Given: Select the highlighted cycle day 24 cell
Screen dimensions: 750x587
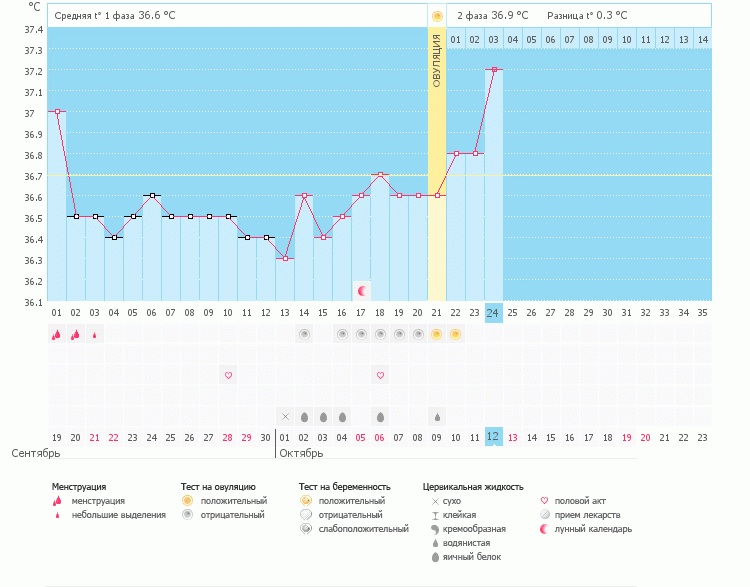Looking at the screenshot, I should [493, 313].
